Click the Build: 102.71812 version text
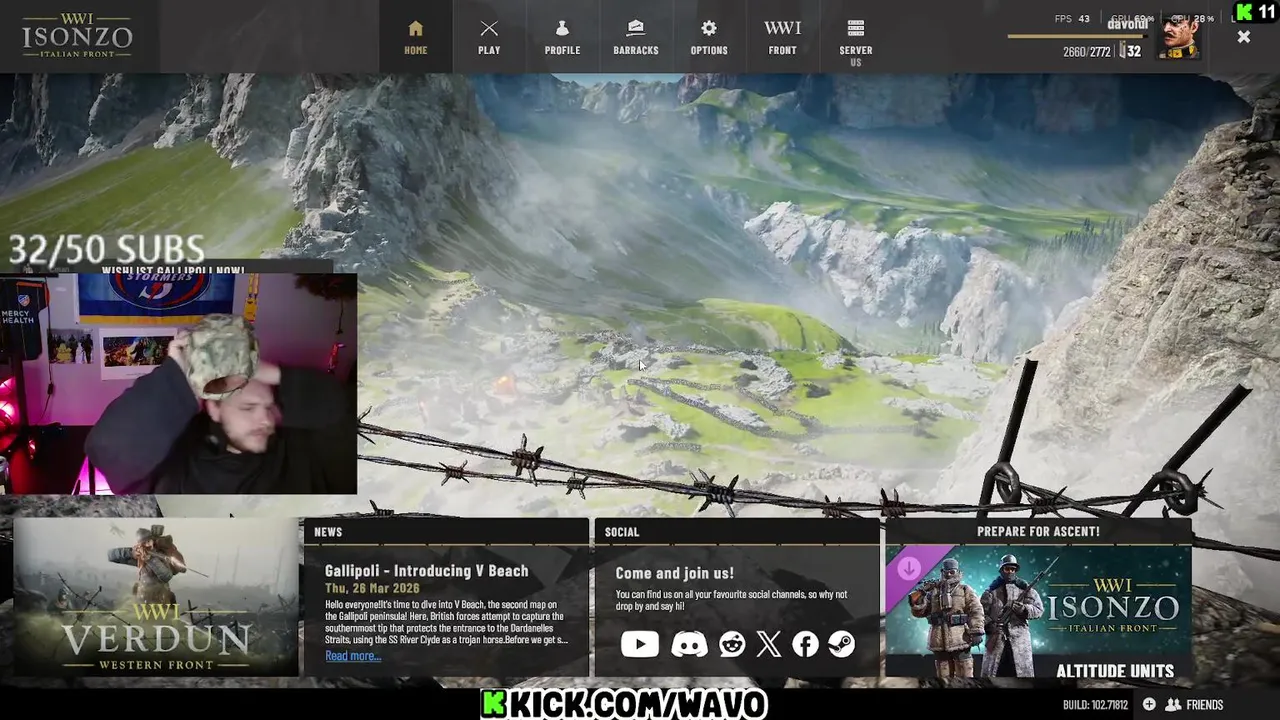1280x720 pixels. [x=1095, y=705]
